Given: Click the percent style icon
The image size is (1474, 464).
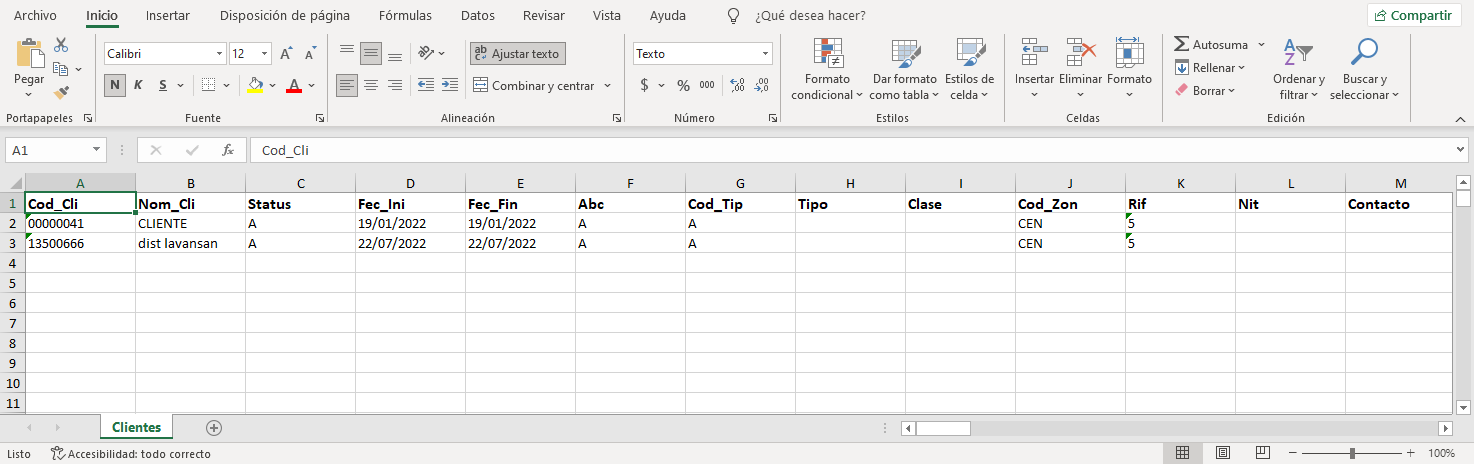Looking at the screenshot, I should (683, 86).
